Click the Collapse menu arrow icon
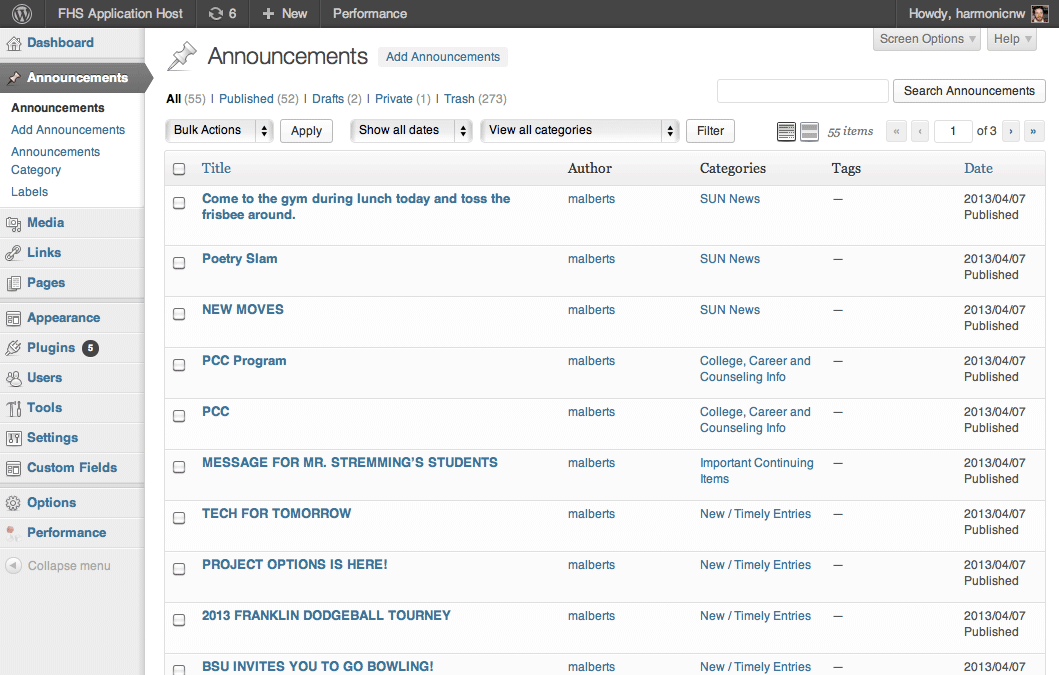Screen dimensions: 1059x675 pos(13,566)
